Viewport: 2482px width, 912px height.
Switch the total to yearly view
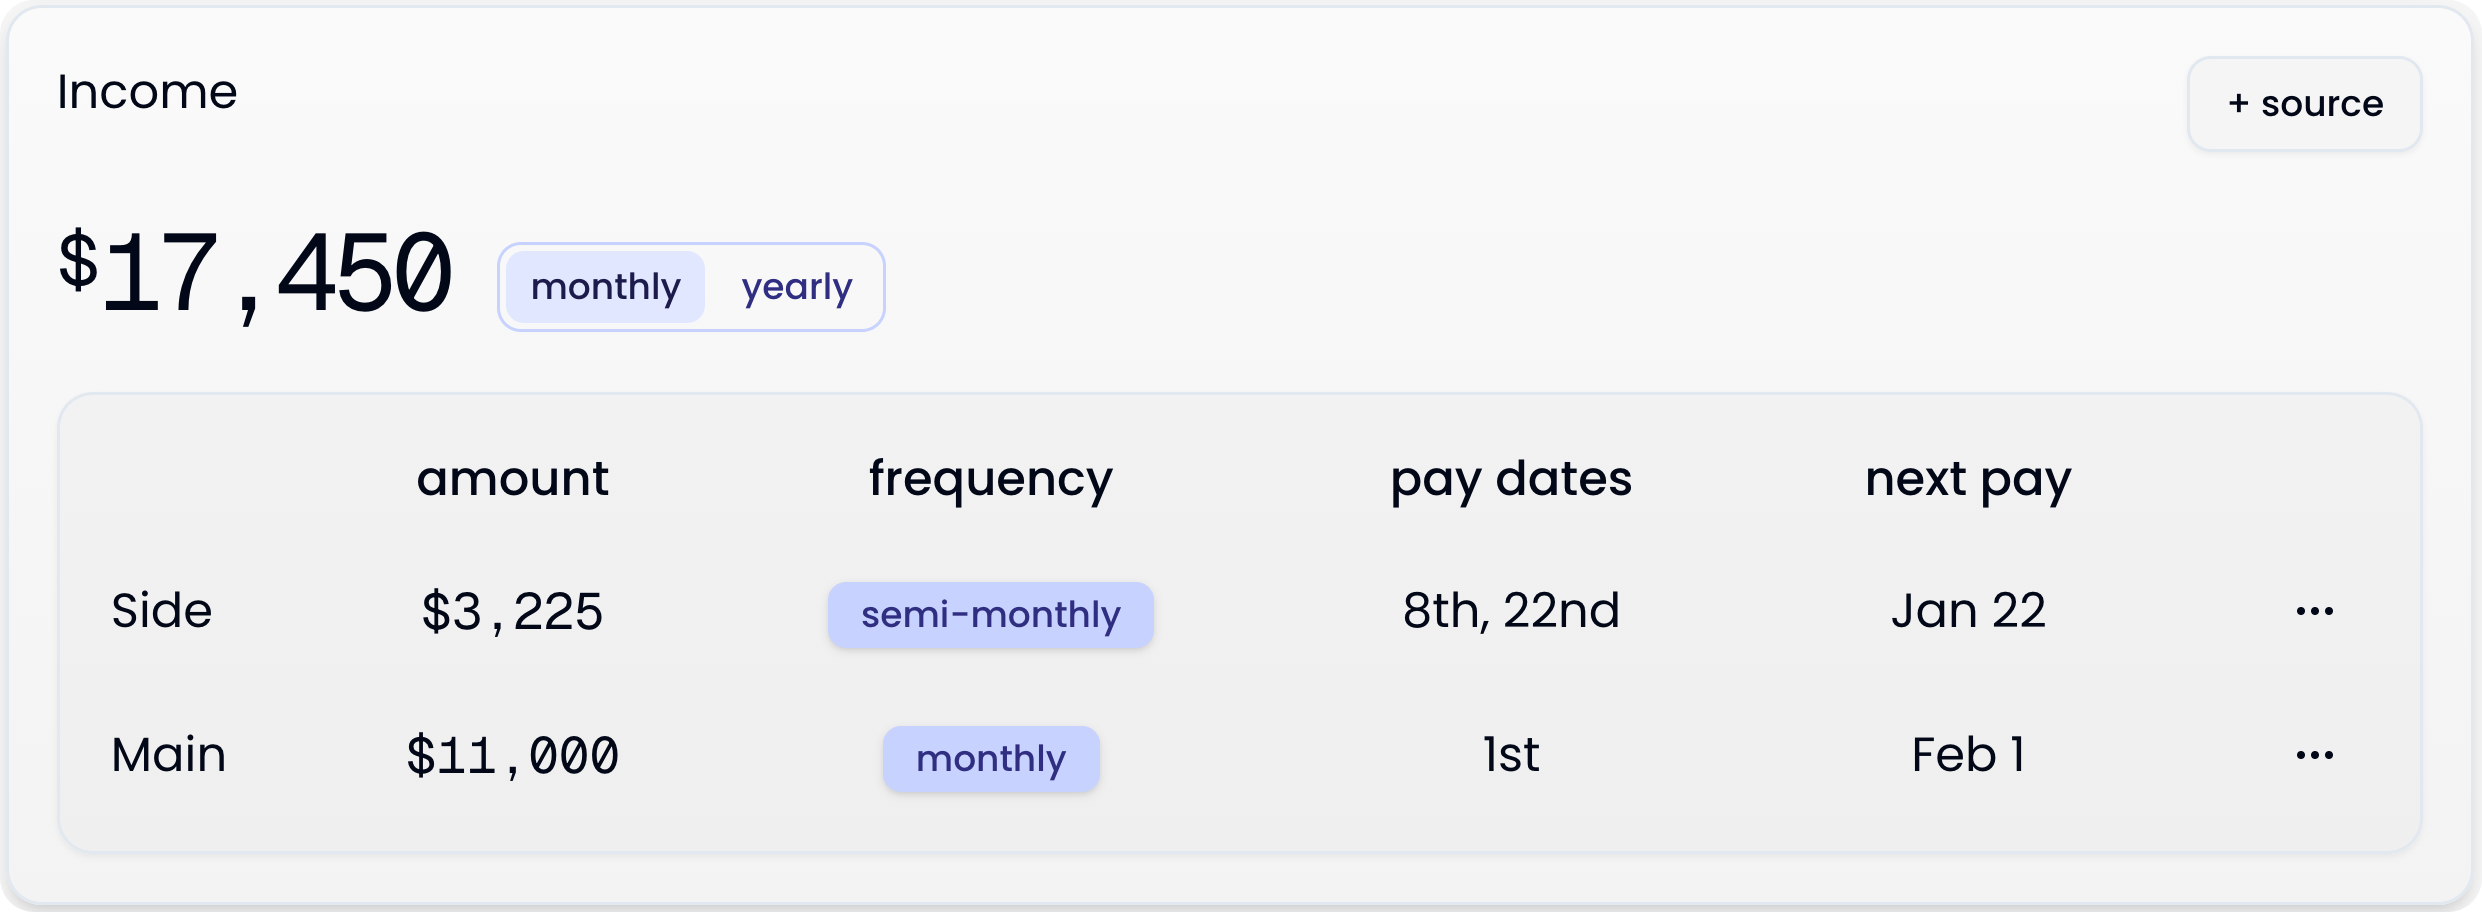(796, 287)
